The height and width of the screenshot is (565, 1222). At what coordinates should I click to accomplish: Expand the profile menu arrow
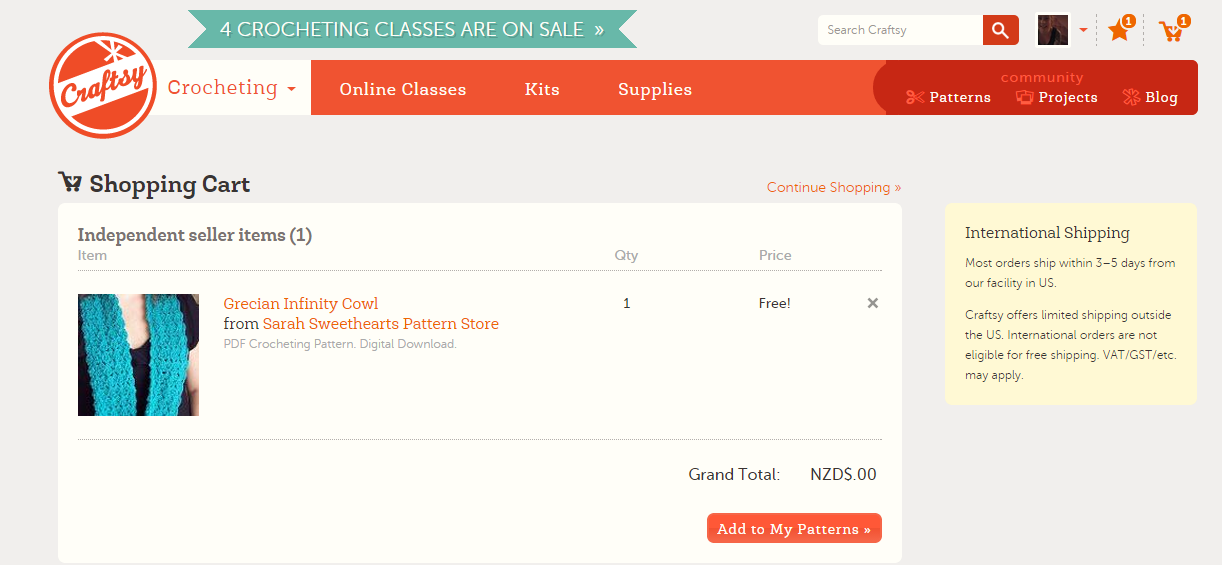[1083, 30]
